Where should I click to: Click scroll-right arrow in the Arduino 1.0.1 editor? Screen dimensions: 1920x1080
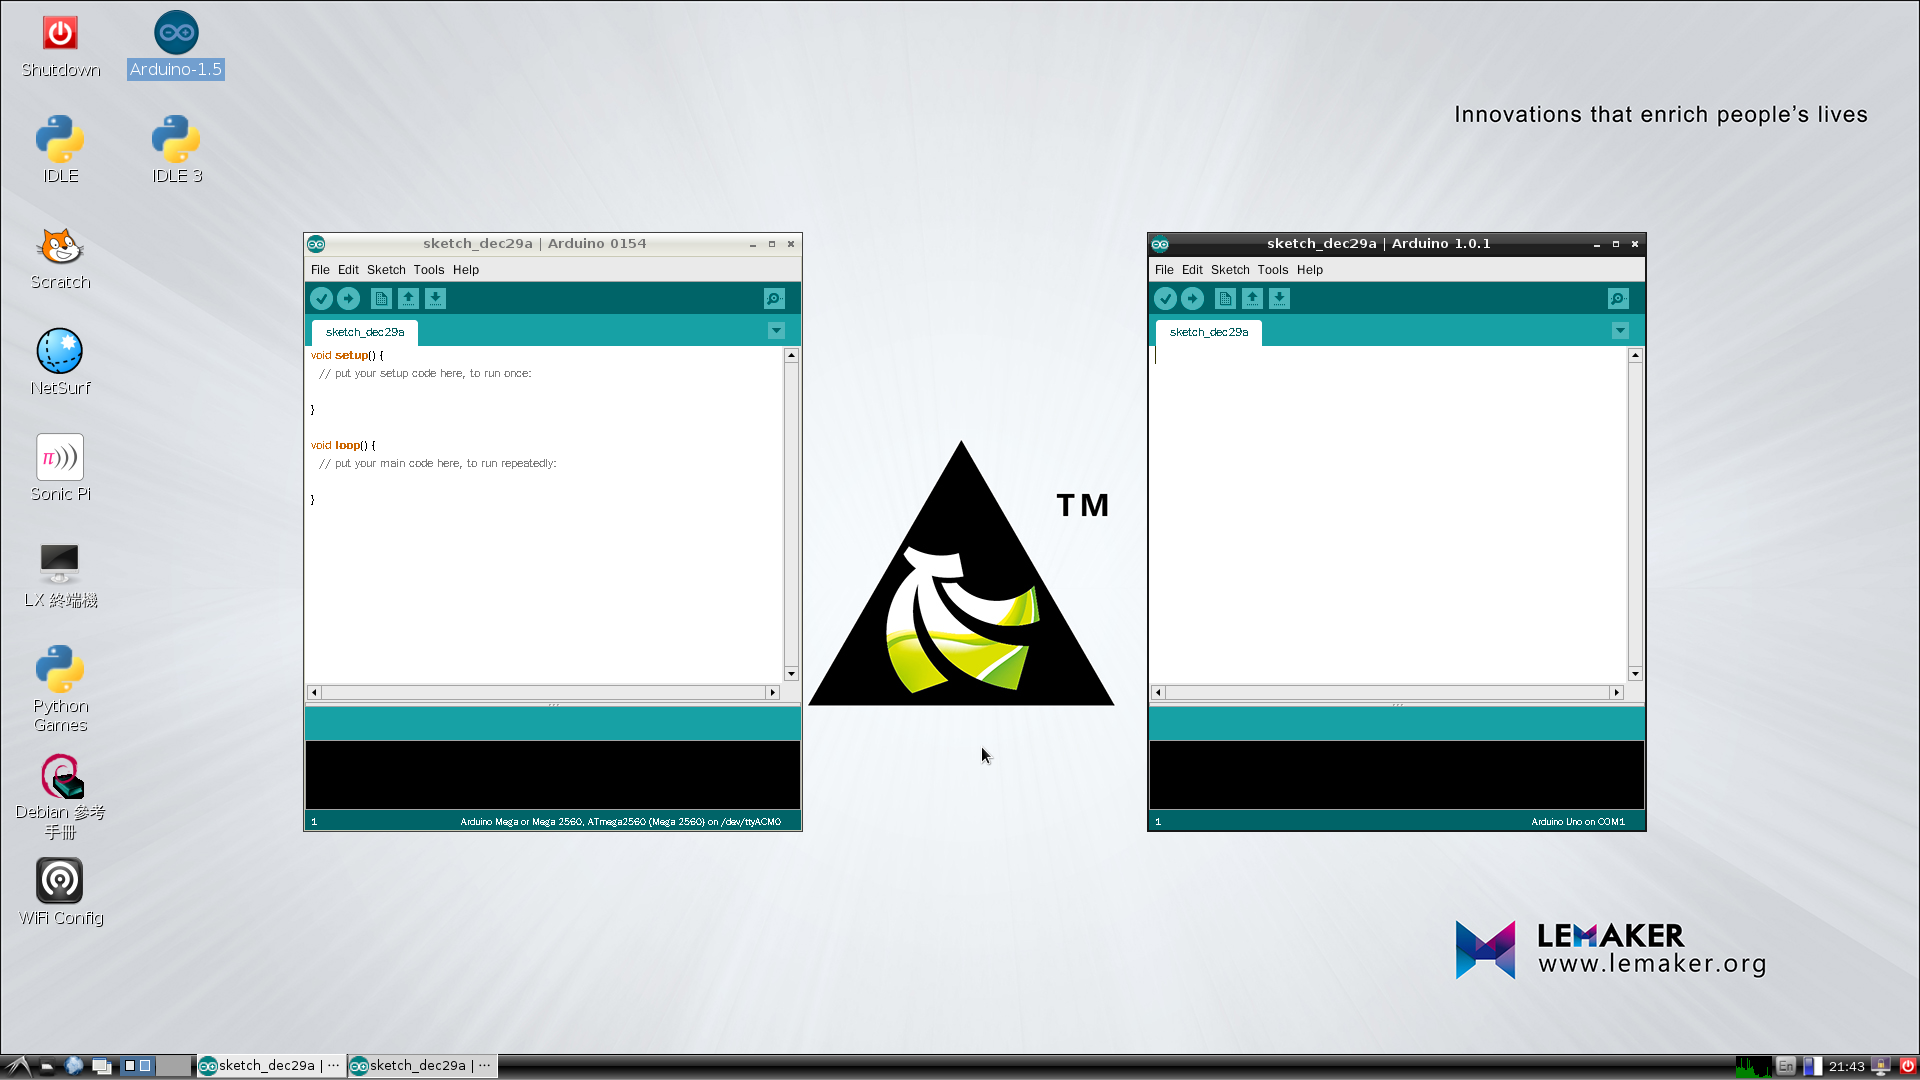tap(1616, 692)
